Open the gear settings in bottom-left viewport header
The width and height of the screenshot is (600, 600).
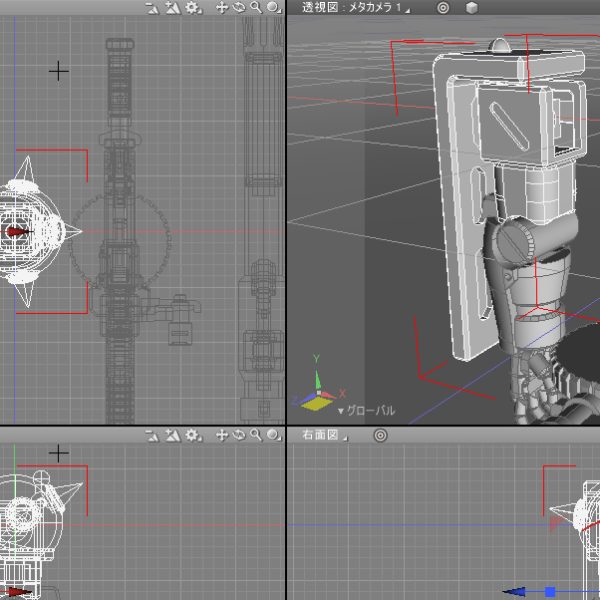pos(193,435)
